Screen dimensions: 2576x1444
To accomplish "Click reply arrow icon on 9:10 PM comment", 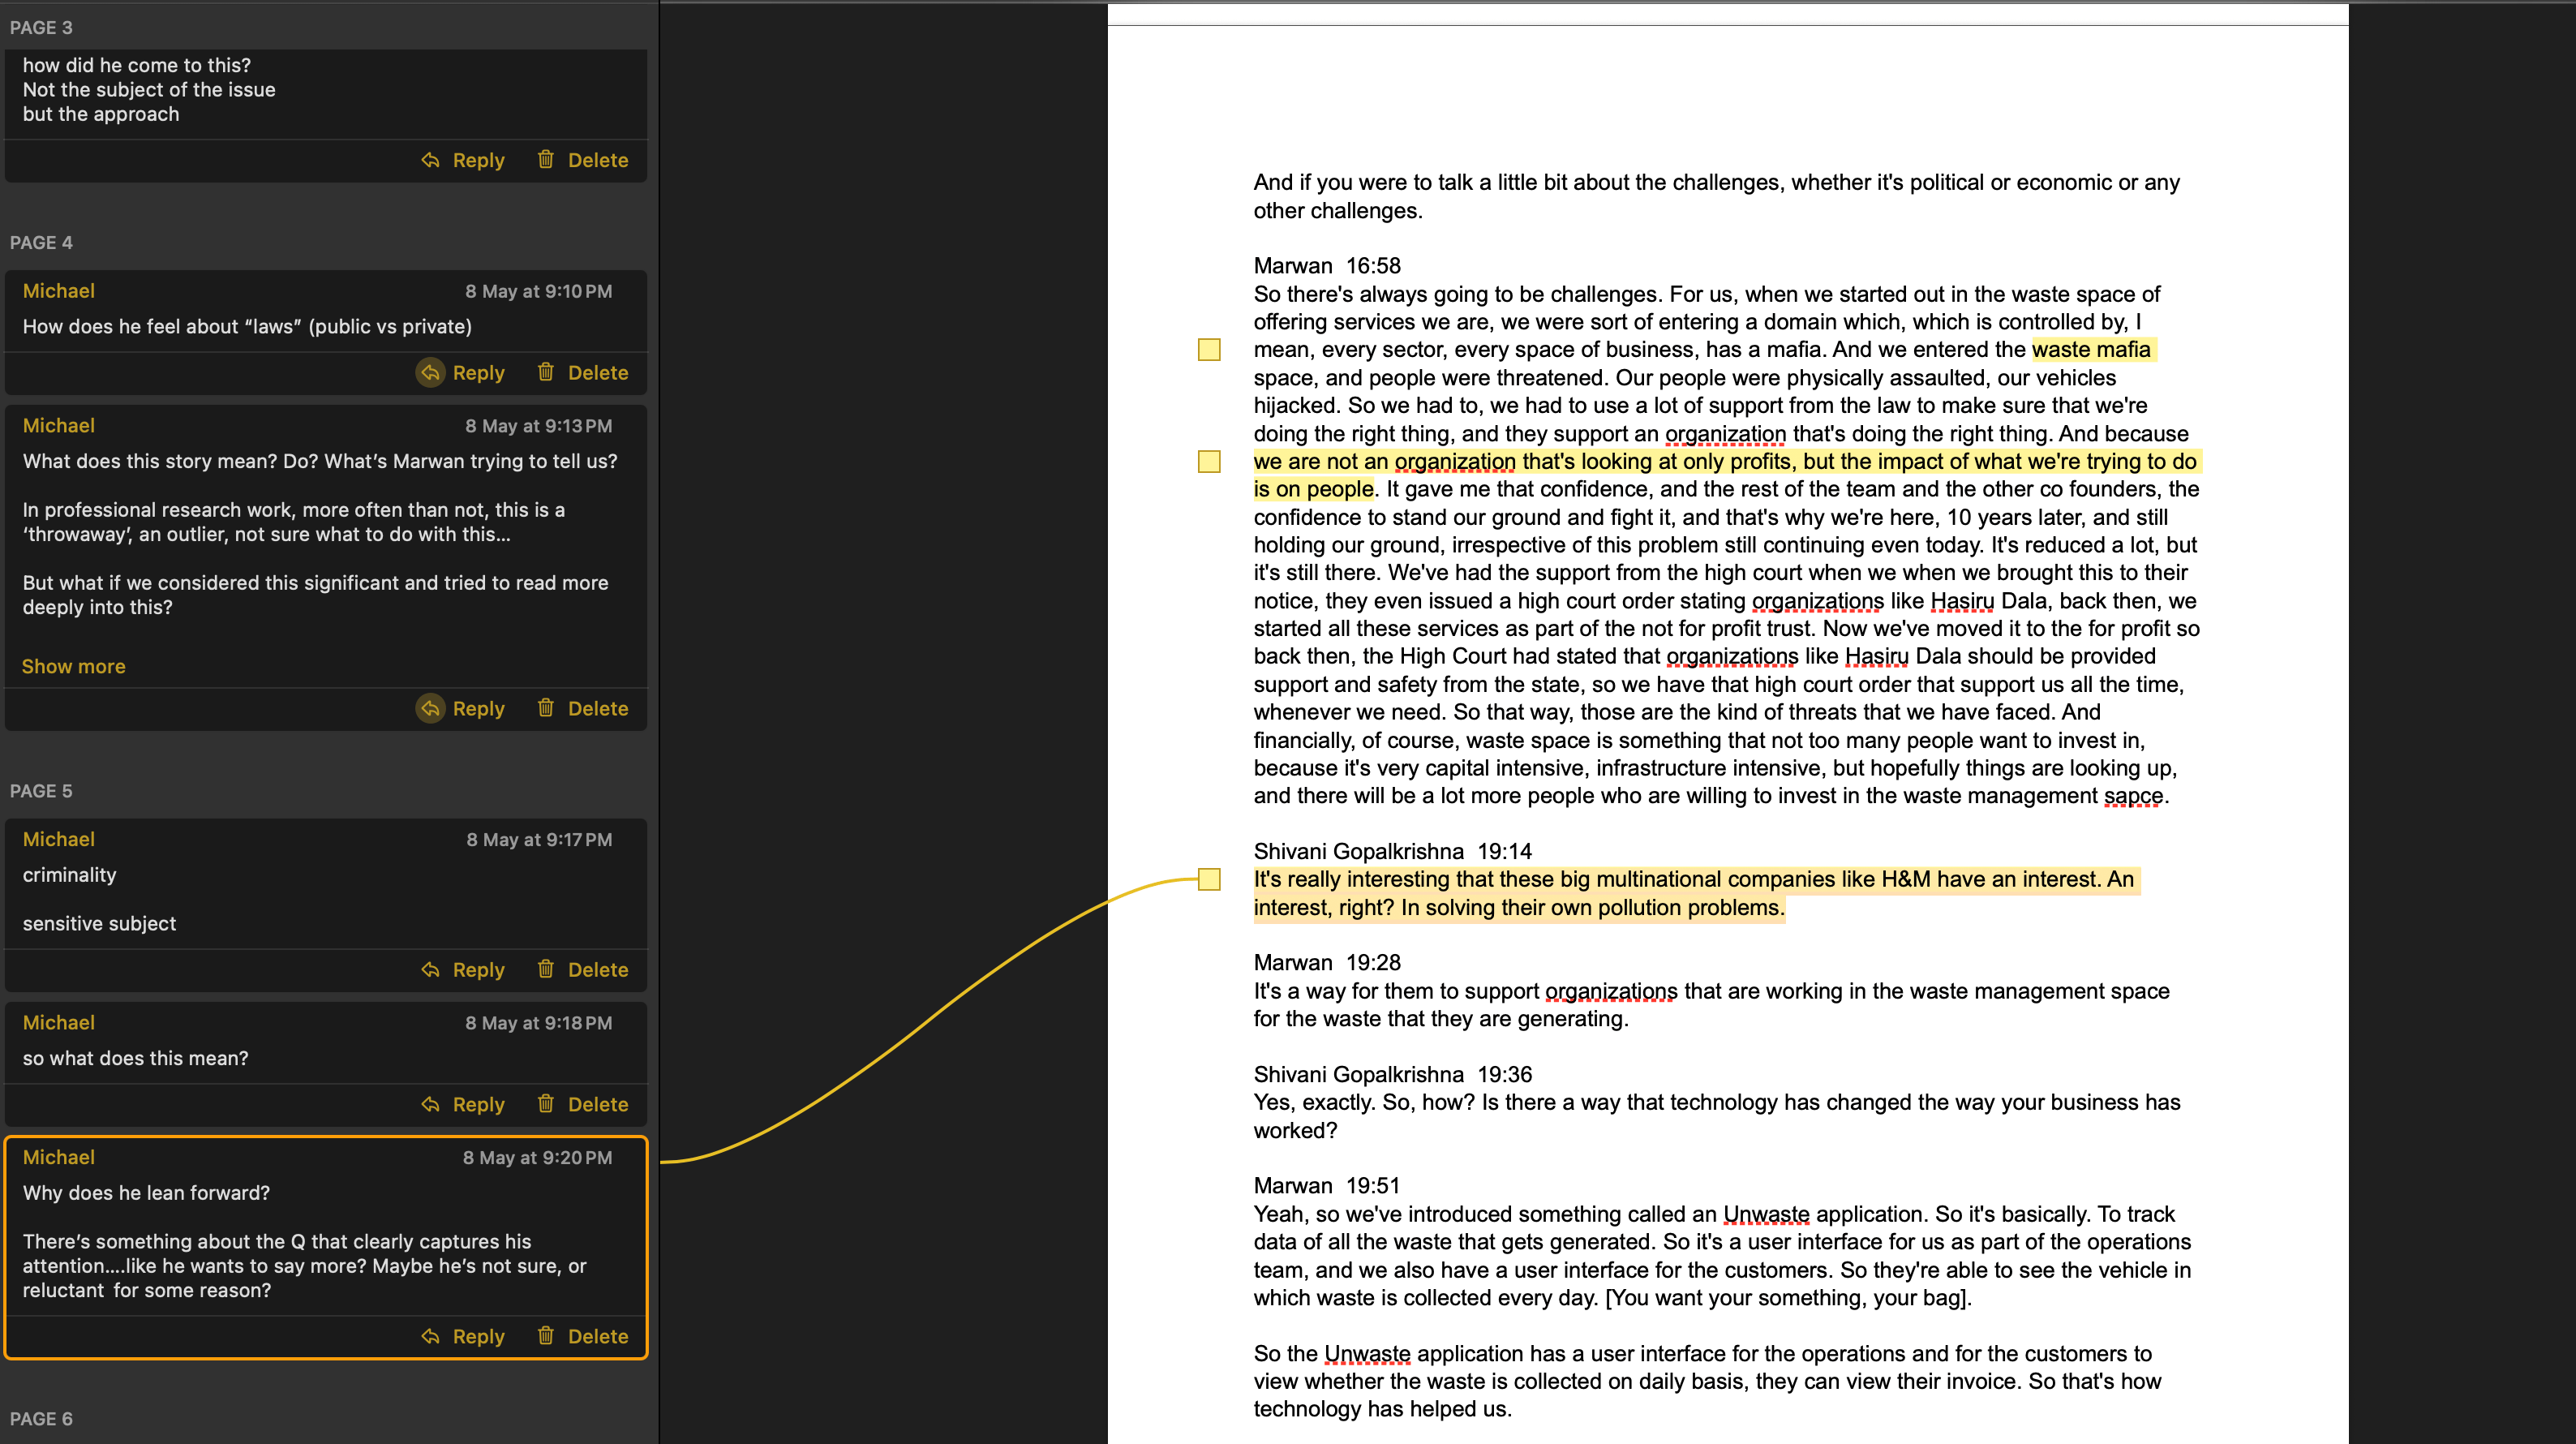I will point(430,372).
